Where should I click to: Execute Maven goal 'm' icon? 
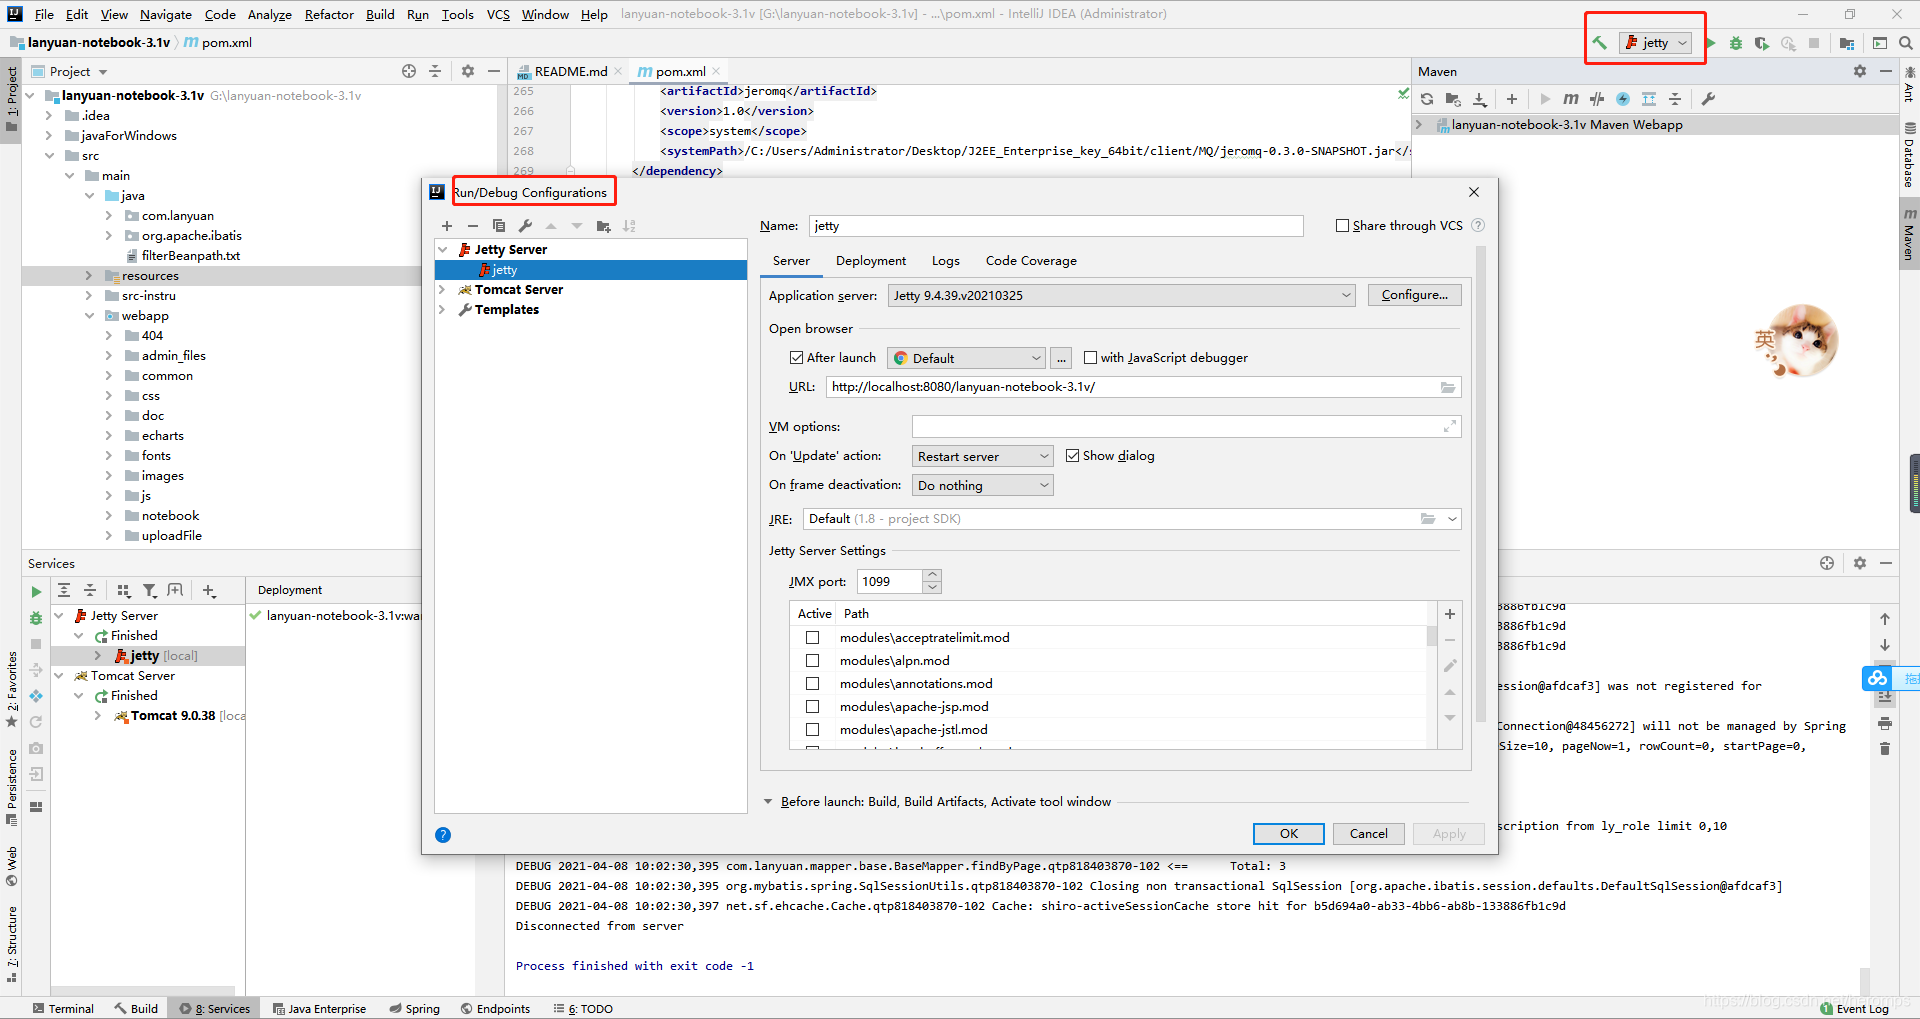click(1571, 99)
